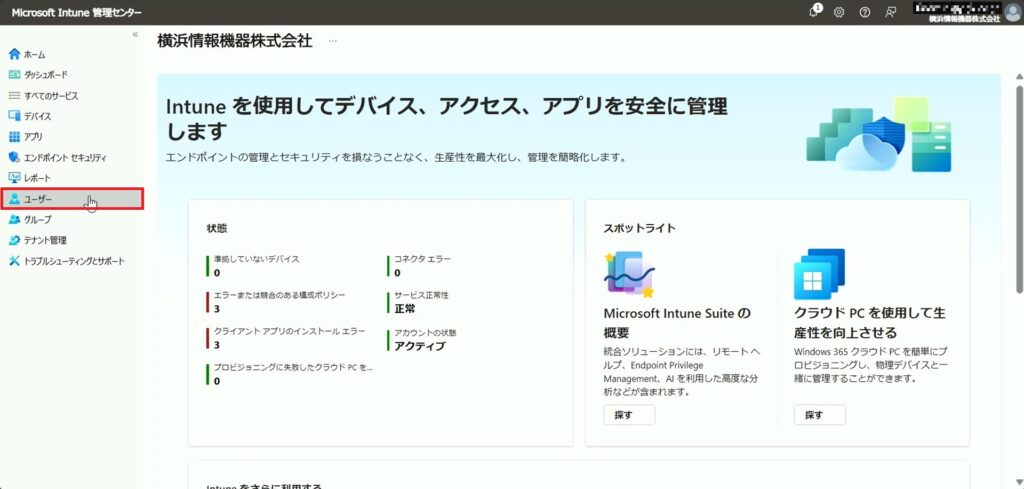The image size is (1024, 489).
Task: Click the 横浜情報機器株式会社 page title
Action: pos(234,41)
